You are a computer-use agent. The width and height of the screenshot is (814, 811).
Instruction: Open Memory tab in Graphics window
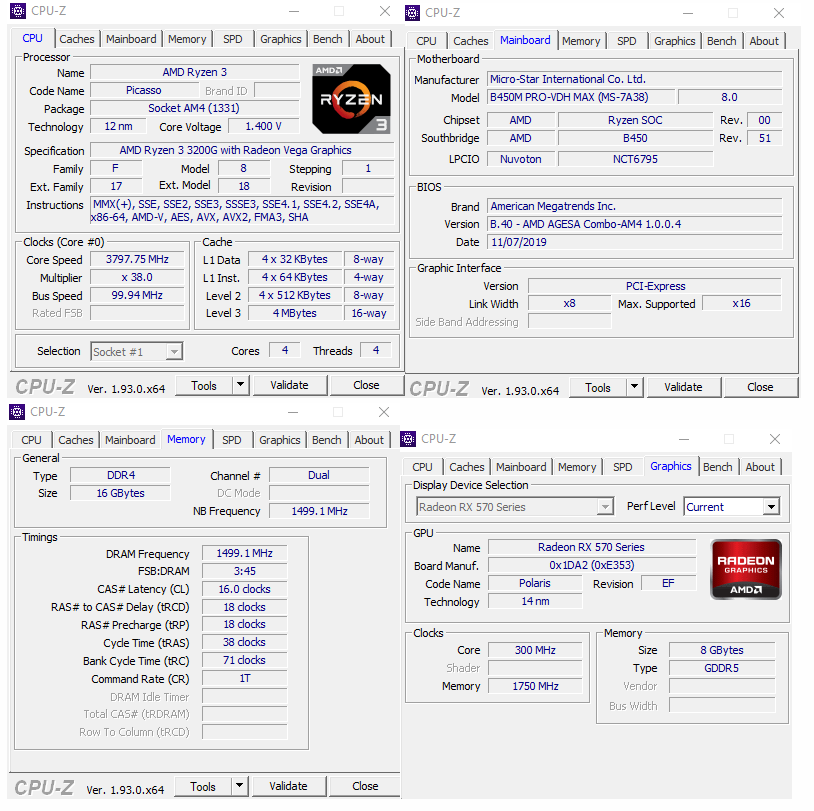point(577,467)
